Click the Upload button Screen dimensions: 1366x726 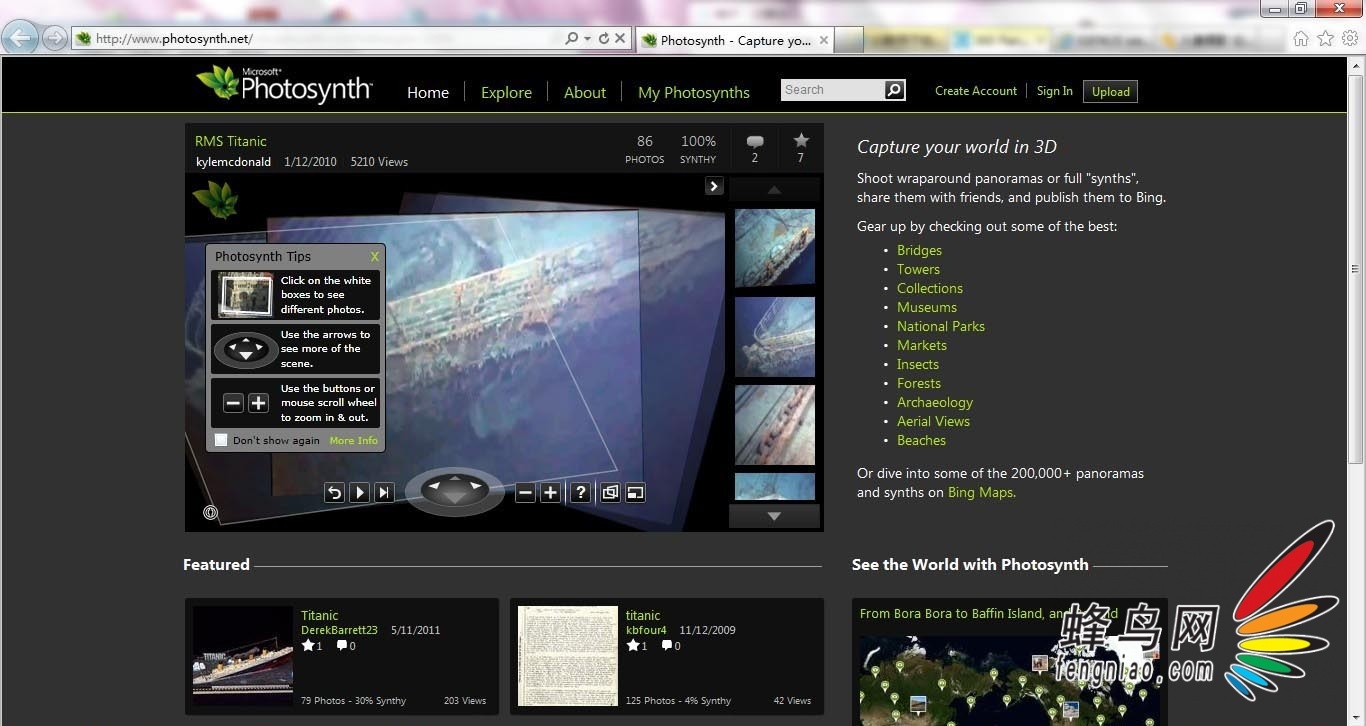coord(1110,92)
